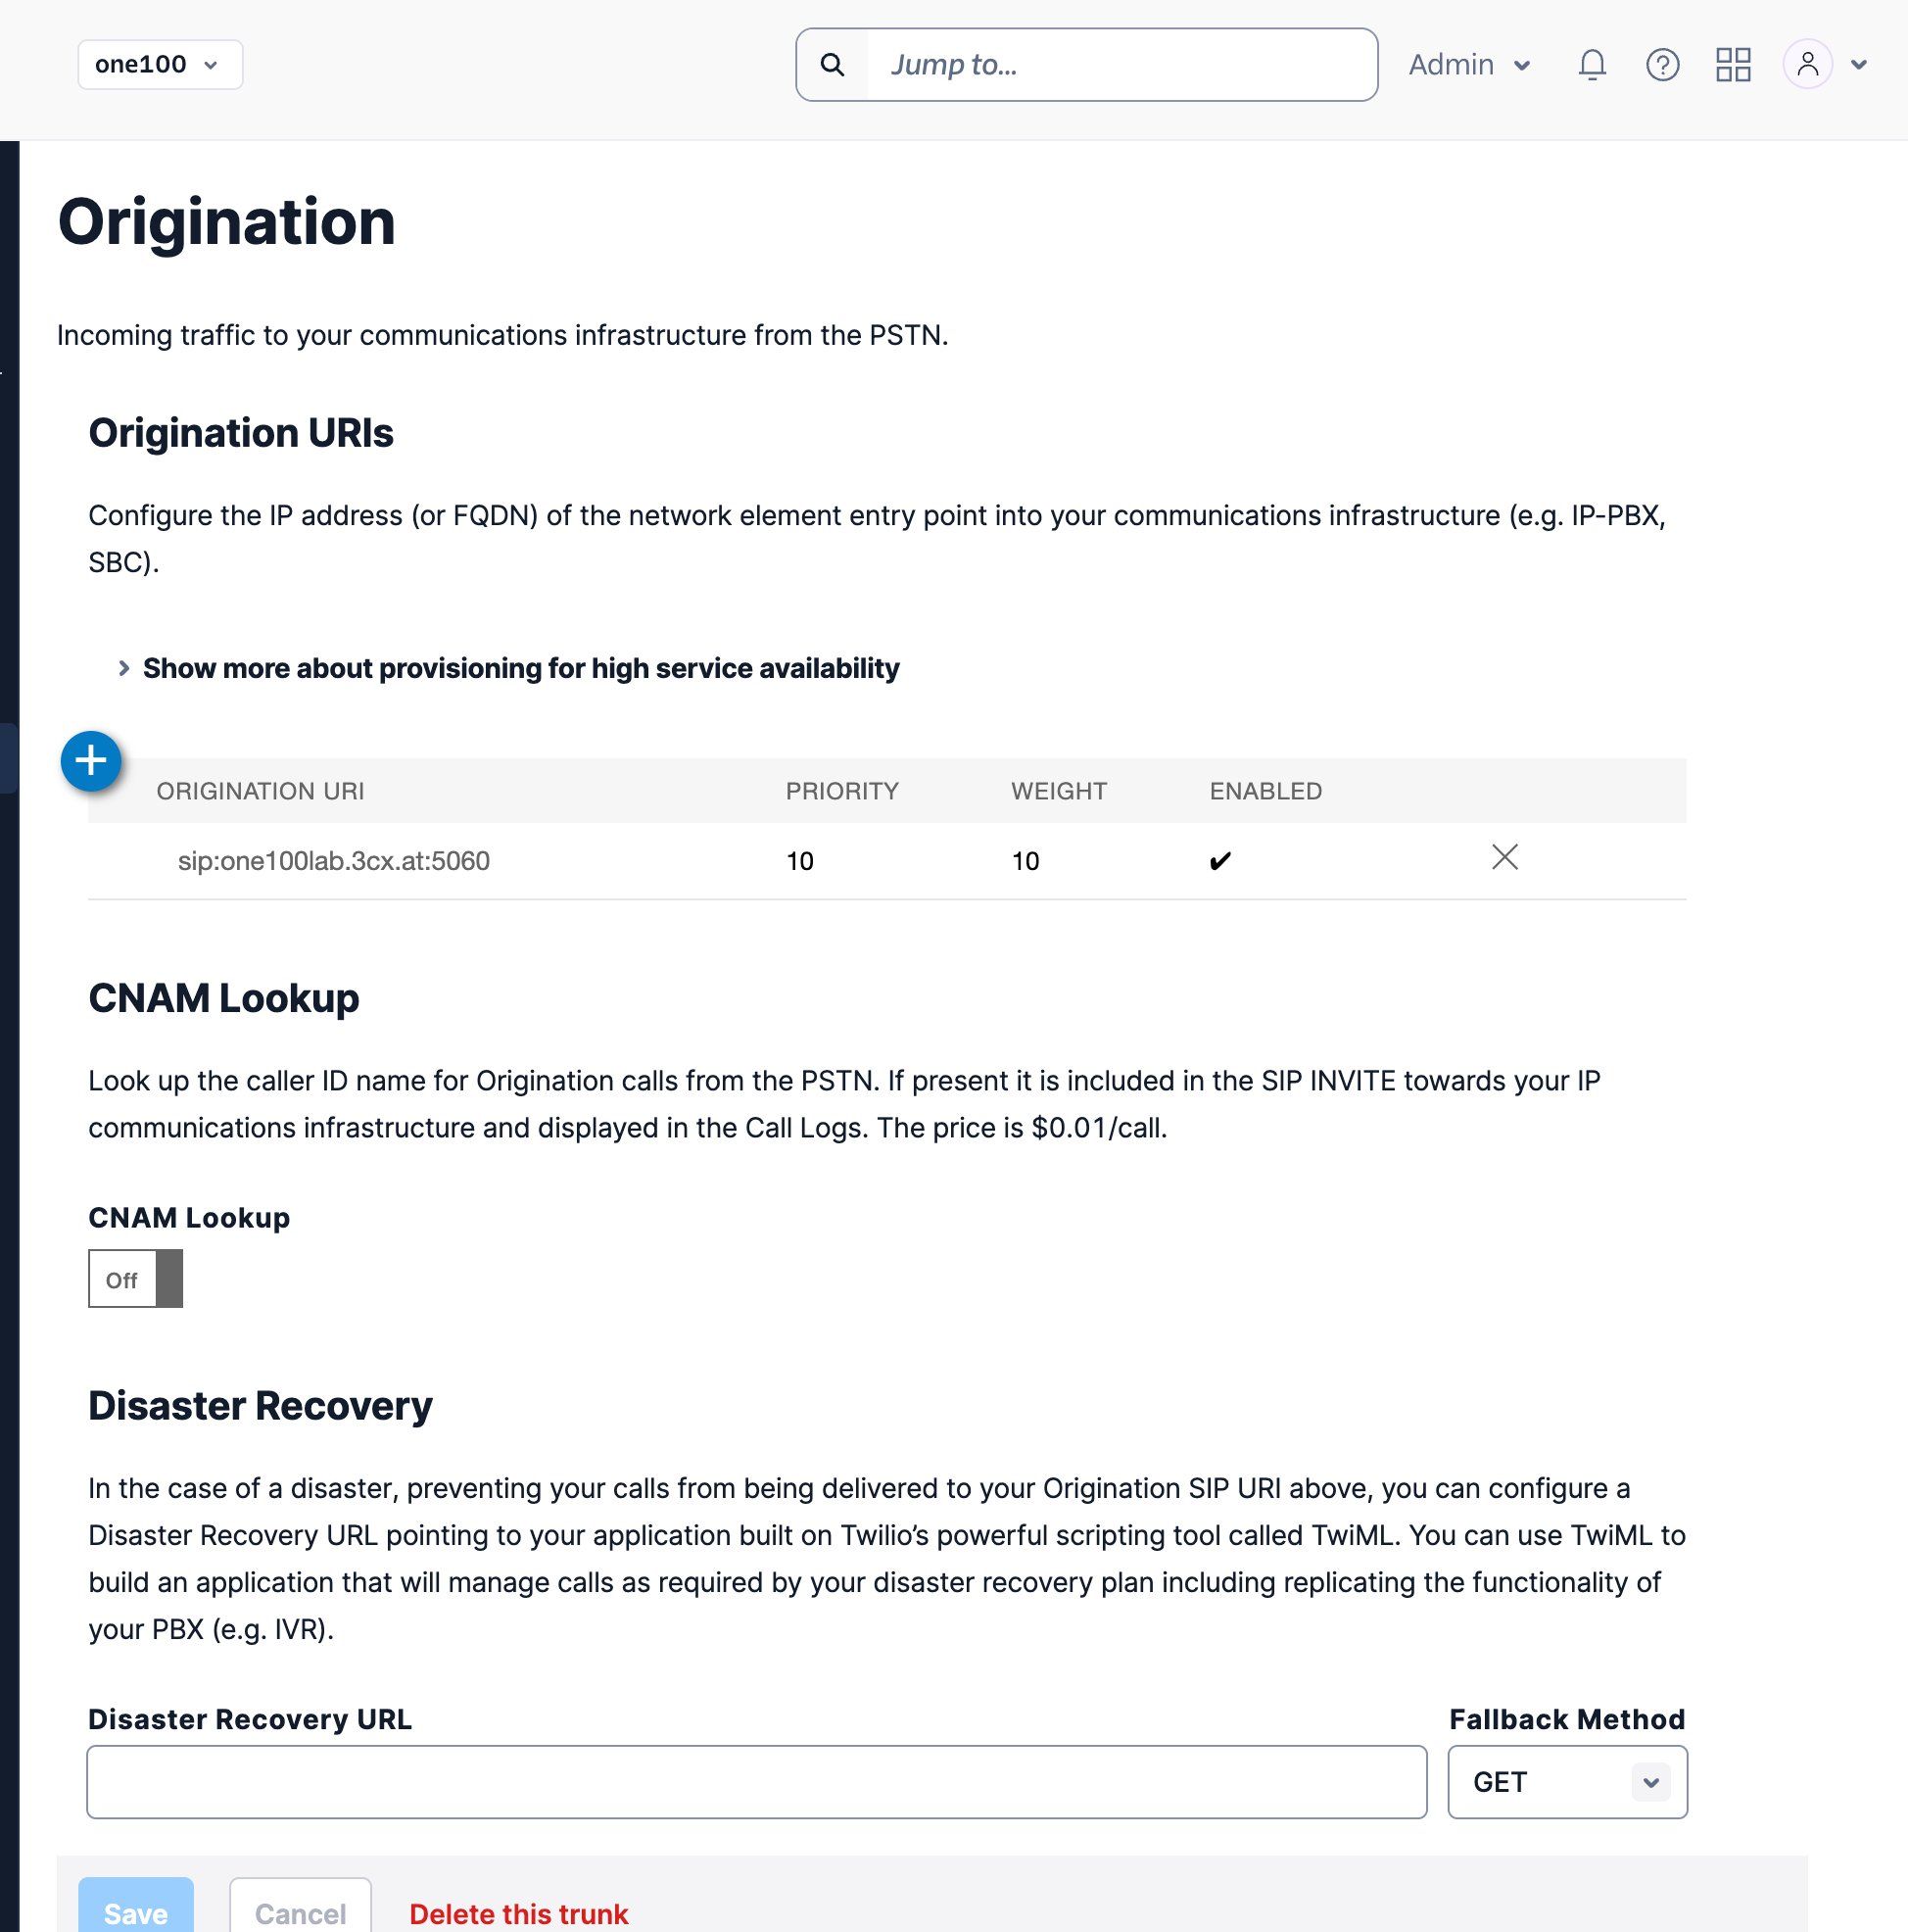Open the products grid icon
The image size is (1908, 1932).
[1733, 65]
